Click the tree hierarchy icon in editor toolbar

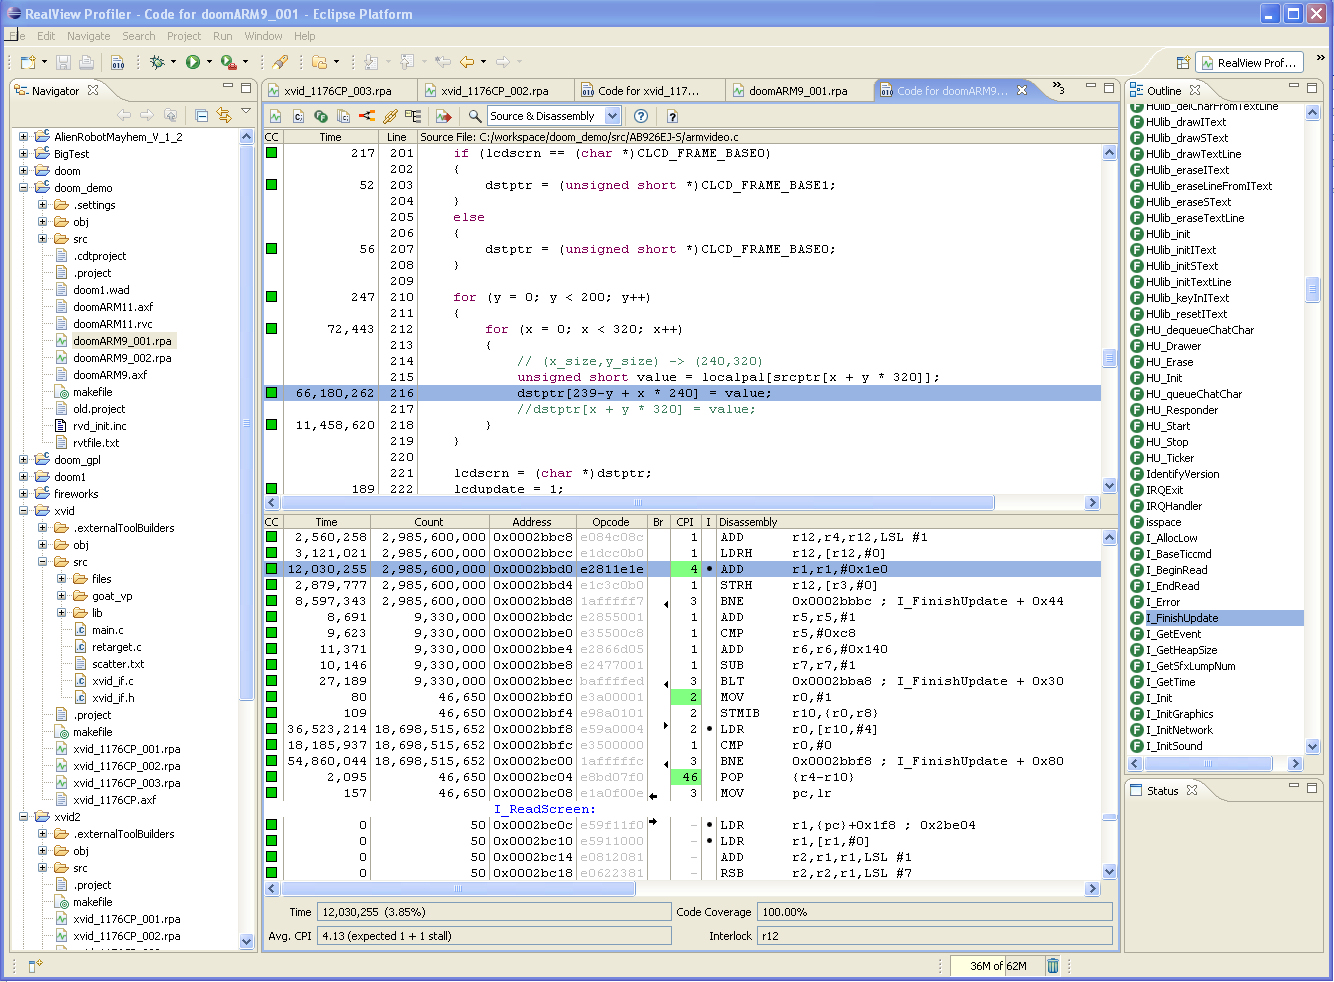tap(413, 116)
